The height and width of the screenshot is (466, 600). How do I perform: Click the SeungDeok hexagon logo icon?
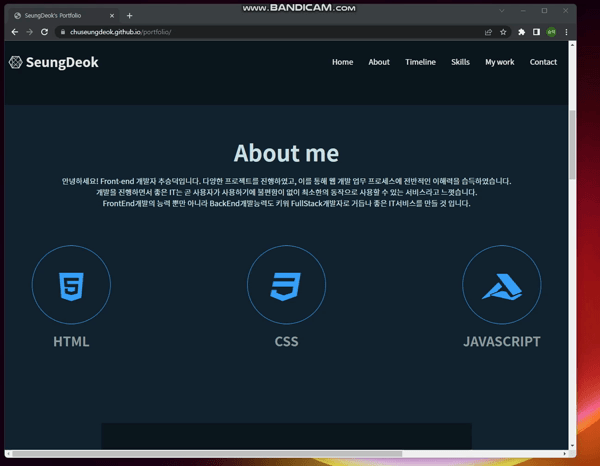click(16, 62)
